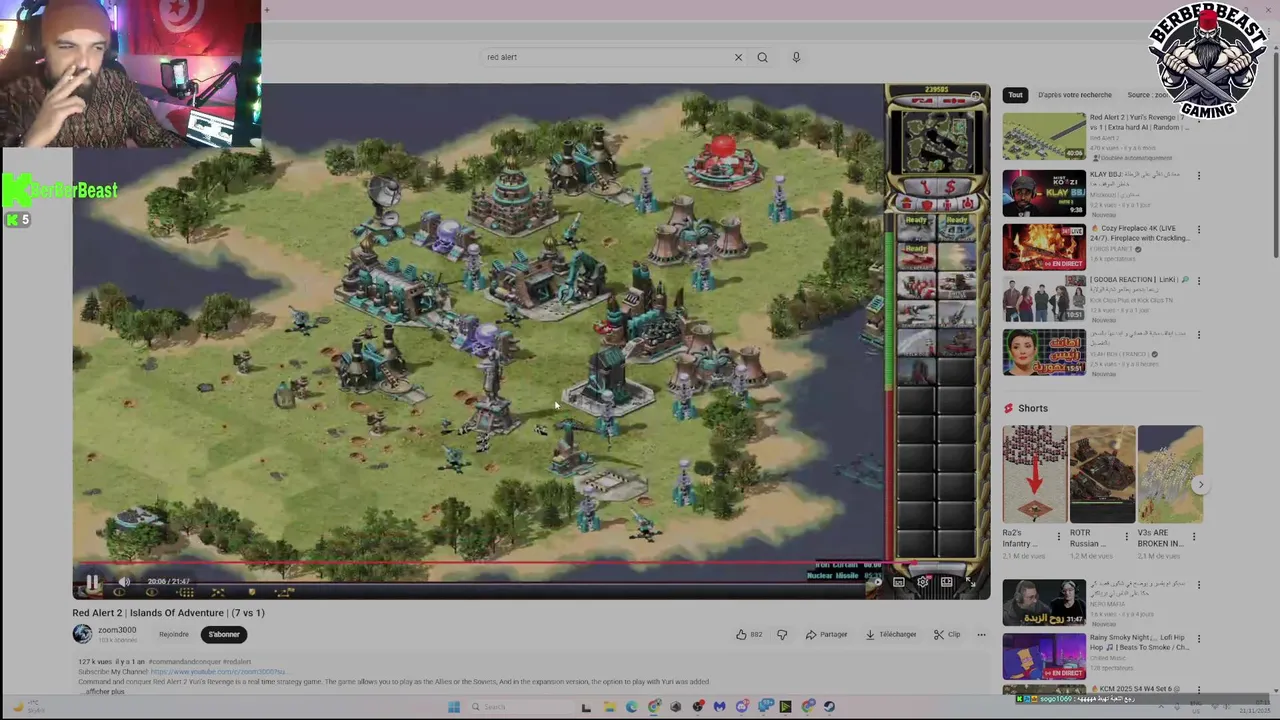Open options menu for GOOBA REACTION video
The width and height of the screenshot is (1280, 720).
[x=1198, y=281]
